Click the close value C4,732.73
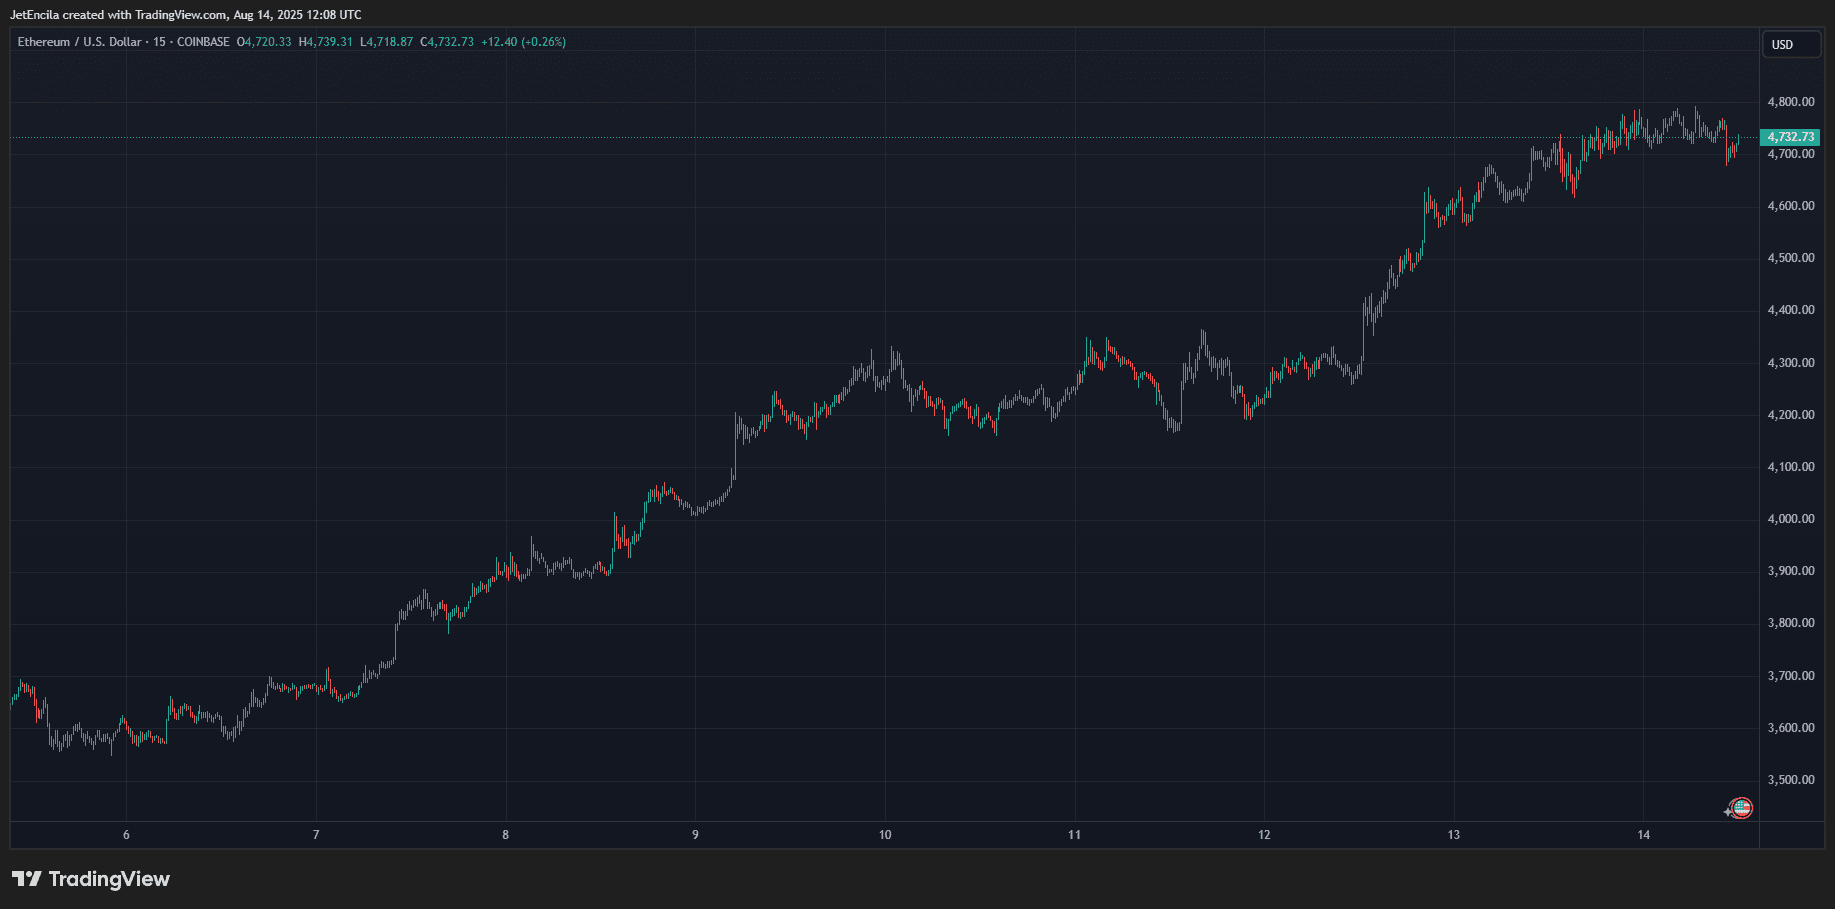The width and height of the screenshot is (1835, 909). [x=447, y=42]
